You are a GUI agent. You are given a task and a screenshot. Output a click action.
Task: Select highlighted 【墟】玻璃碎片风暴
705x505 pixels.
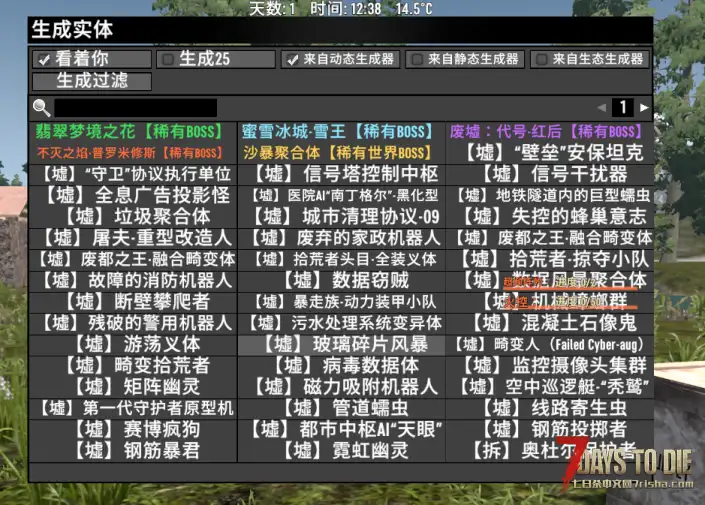pos(344,344)
